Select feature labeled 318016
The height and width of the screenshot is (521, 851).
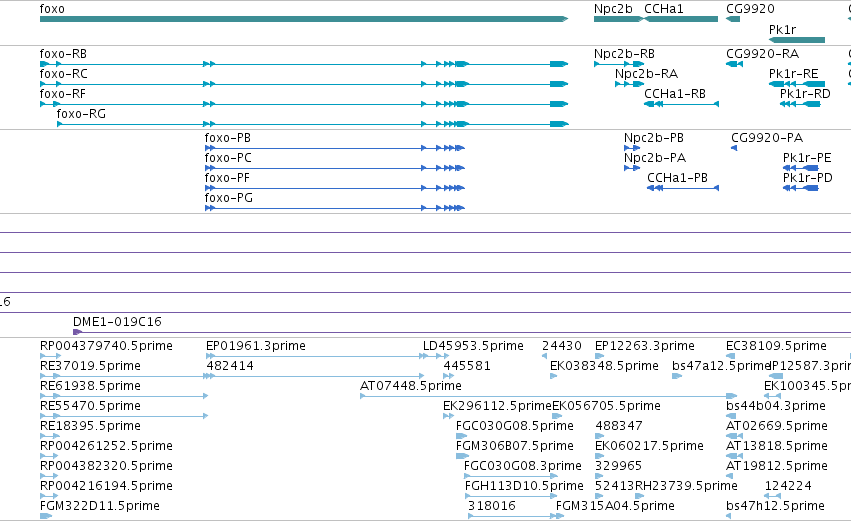coord(492,507)
